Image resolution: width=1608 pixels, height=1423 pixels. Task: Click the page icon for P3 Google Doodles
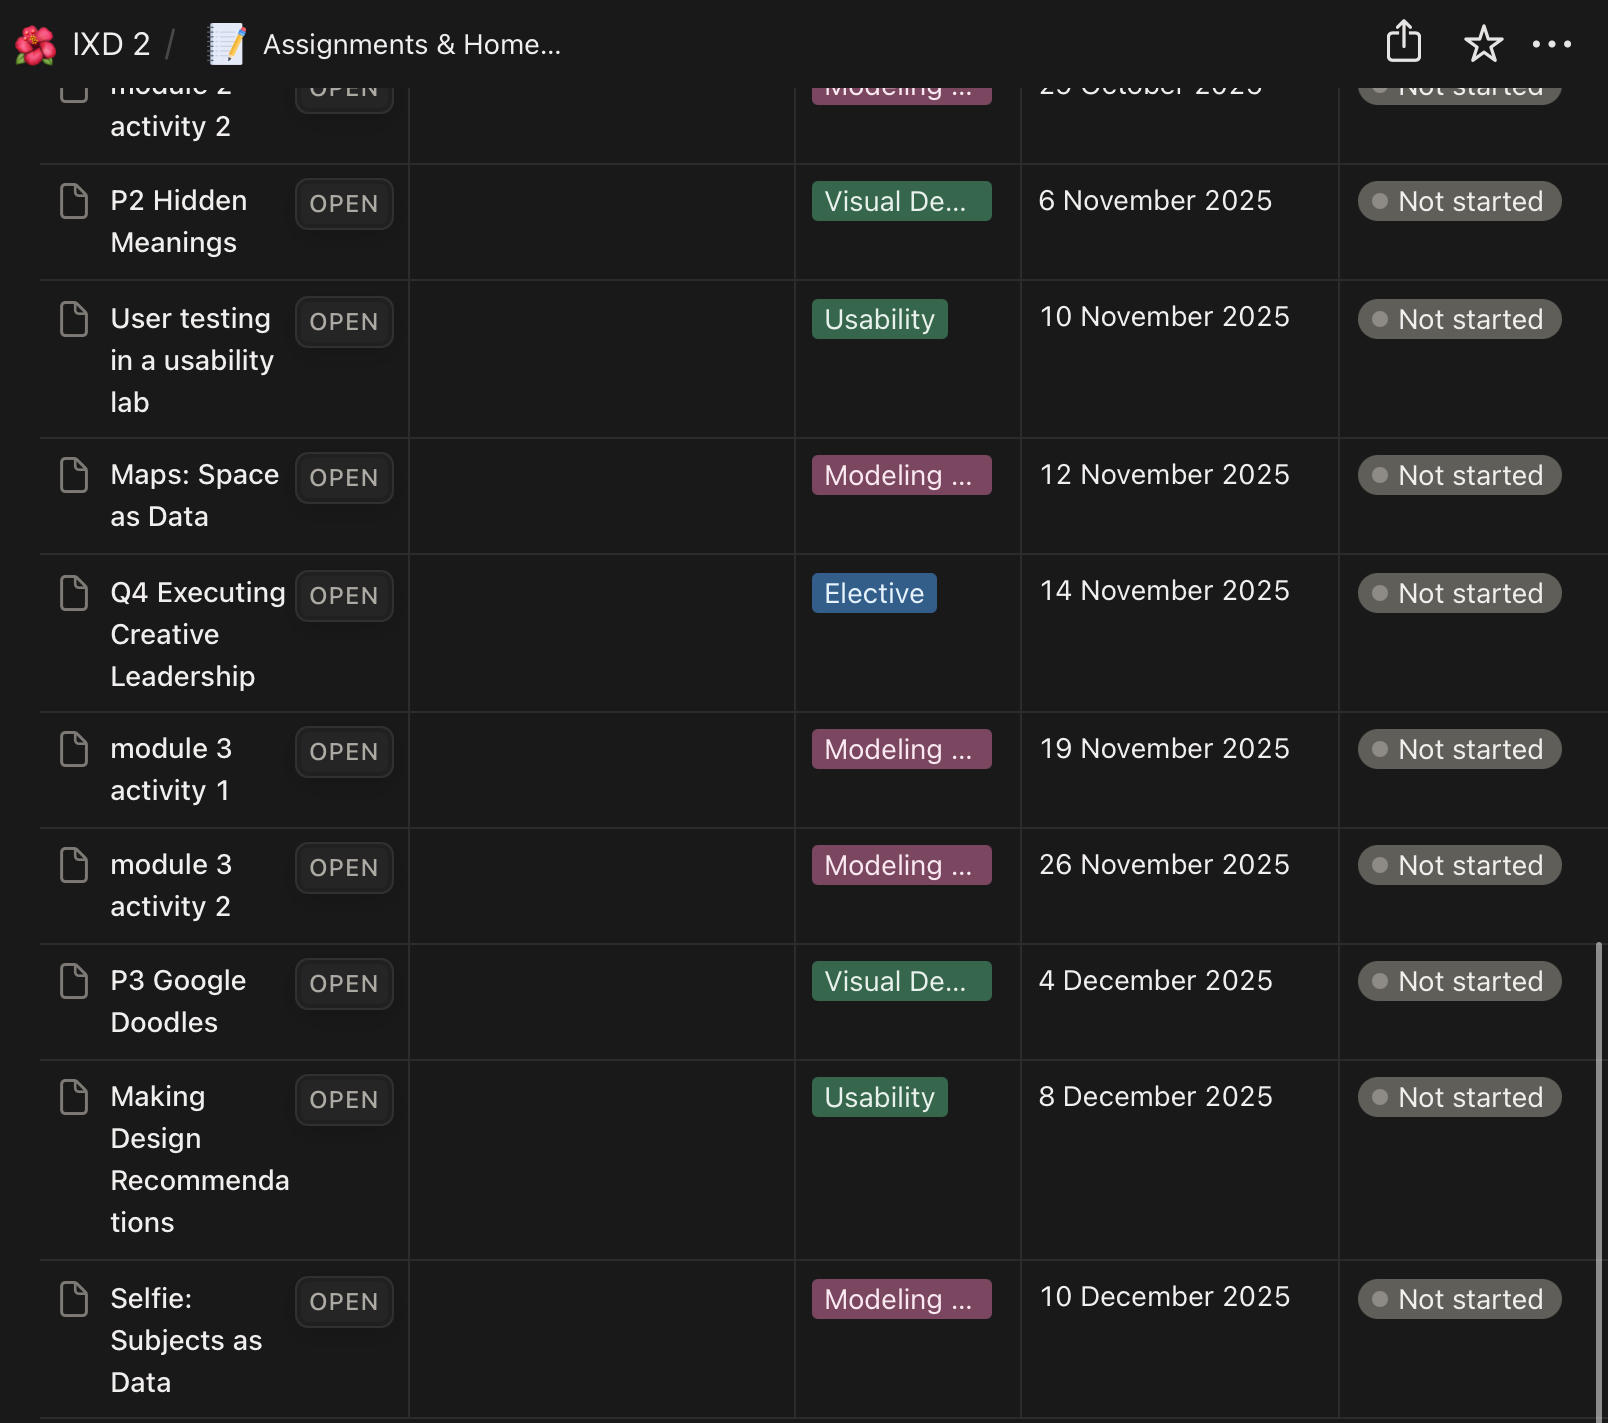[x=74, y=981]
